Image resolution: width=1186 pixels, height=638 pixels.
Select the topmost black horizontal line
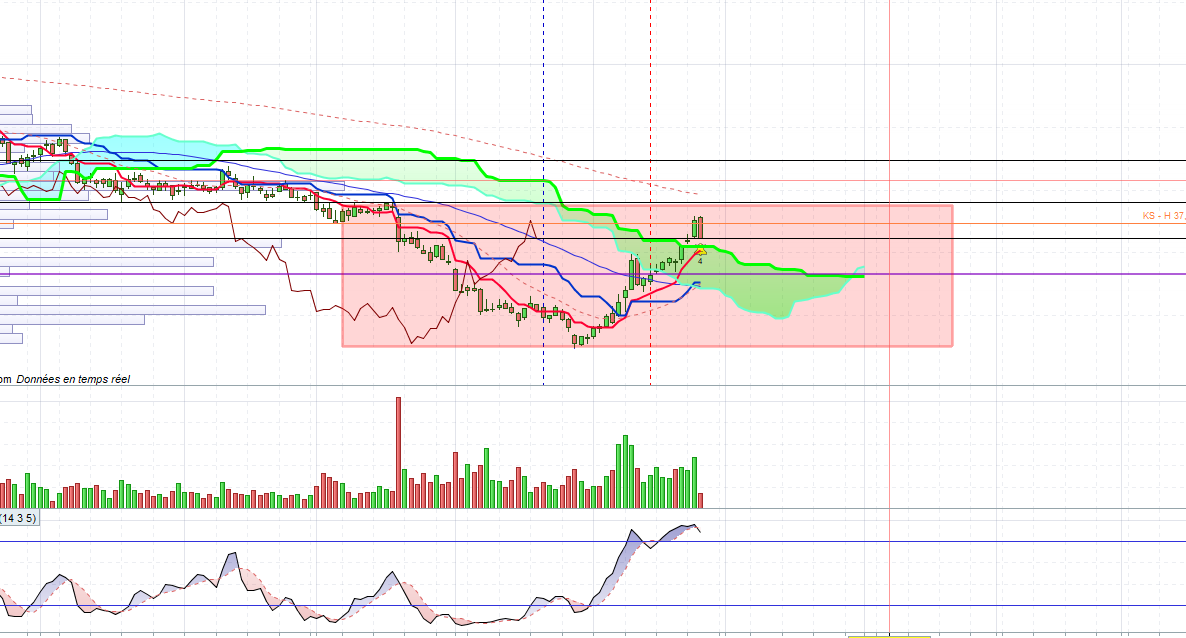pyautogui.click(x=593, y=160)
